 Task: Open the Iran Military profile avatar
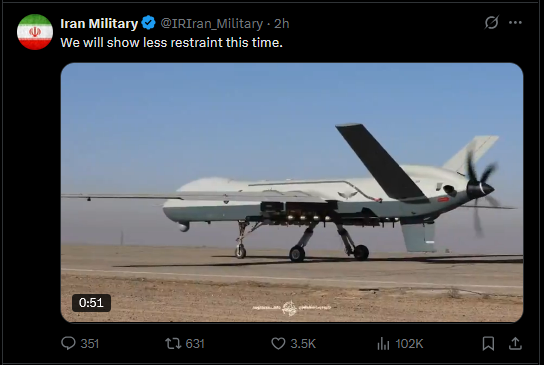coord(35,32)
